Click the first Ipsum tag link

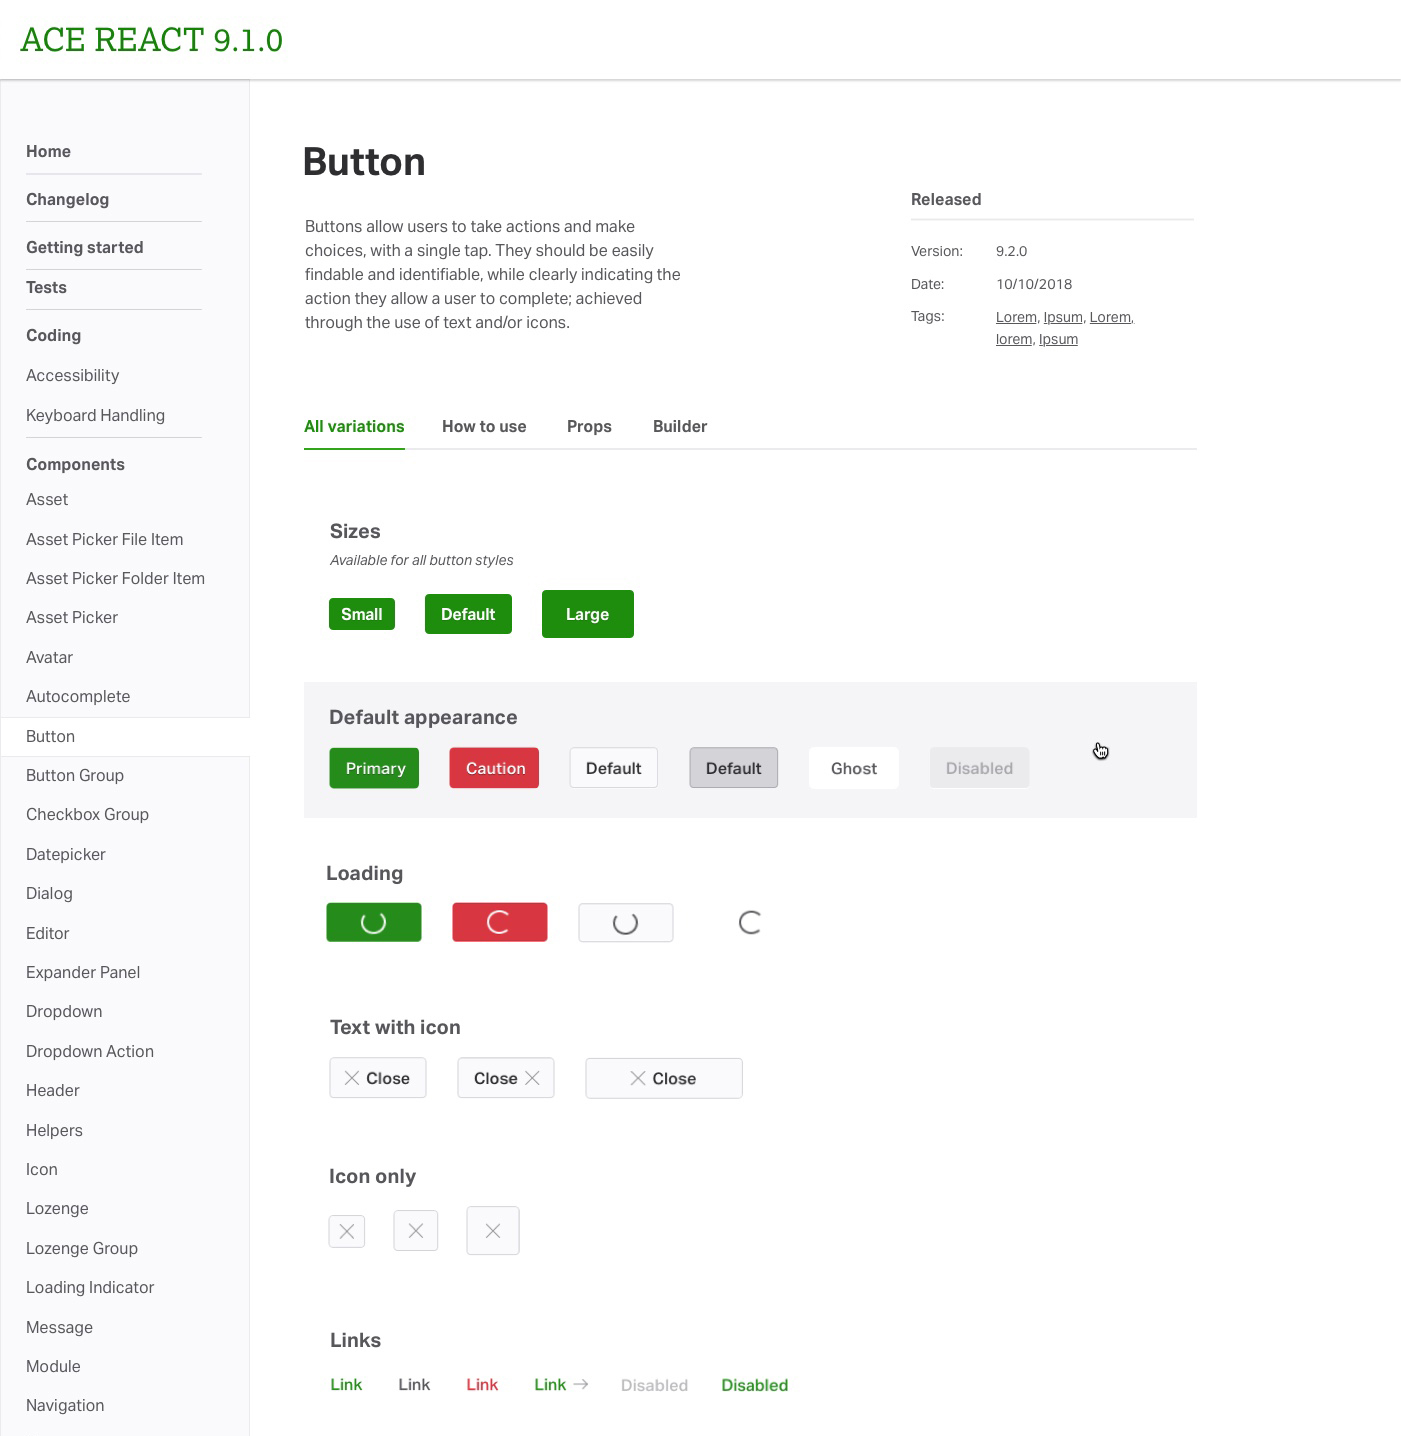point(1063,317)
